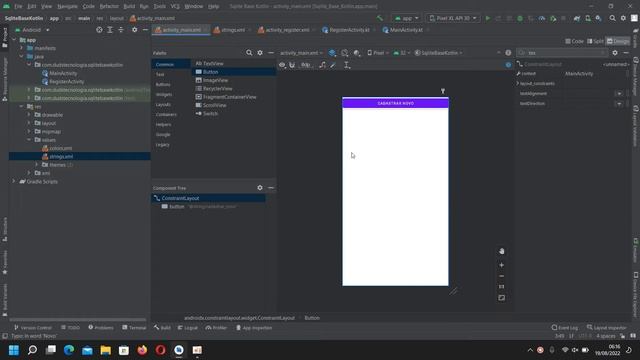Open the Guidelines icon in design toolbar

[347, 65]
